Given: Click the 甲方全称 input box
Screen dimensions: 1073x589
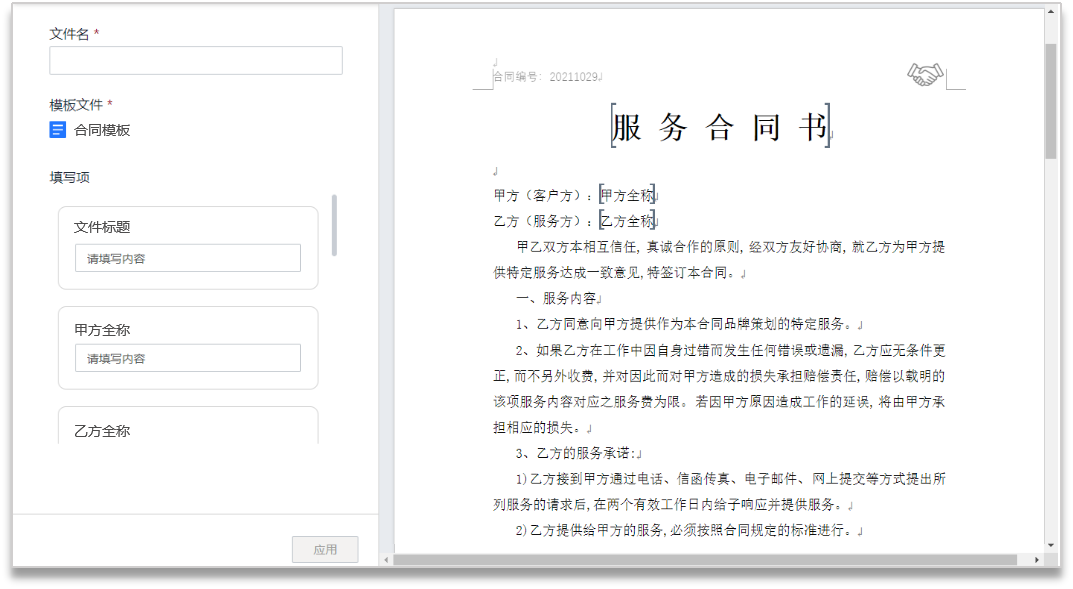Looking at the screenshot, I should 188,358.
